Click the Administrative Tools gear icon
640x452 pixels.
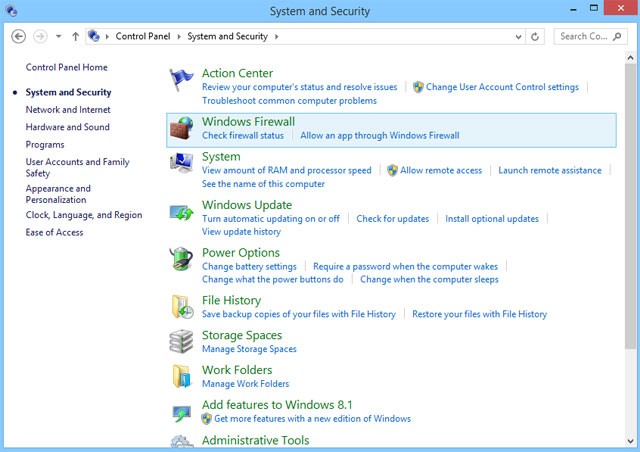(181, 441)
